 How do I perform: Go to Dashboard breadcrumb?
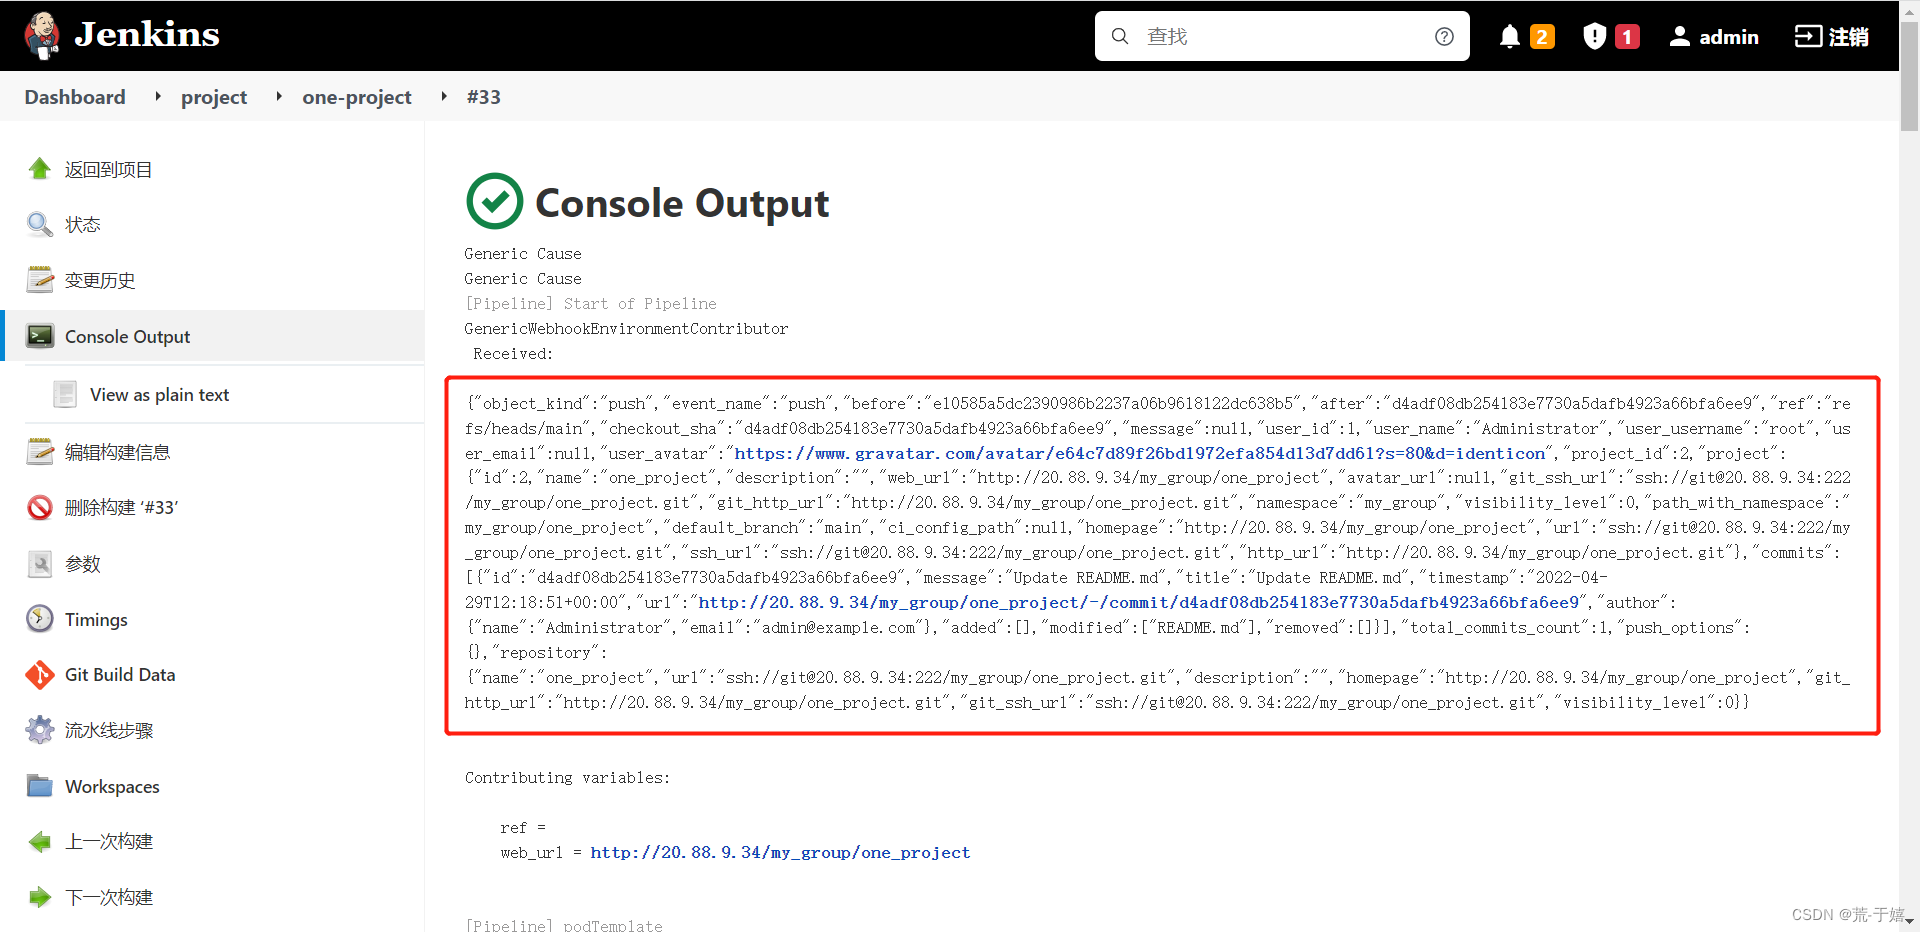(75, 97)
